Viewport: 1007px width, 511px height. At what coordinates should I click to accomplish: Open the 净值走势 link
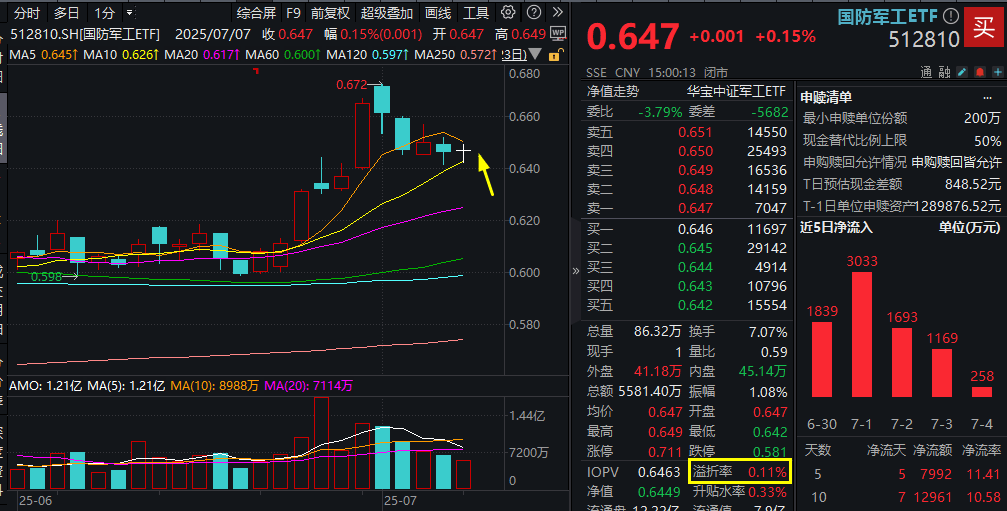(613, 91)
